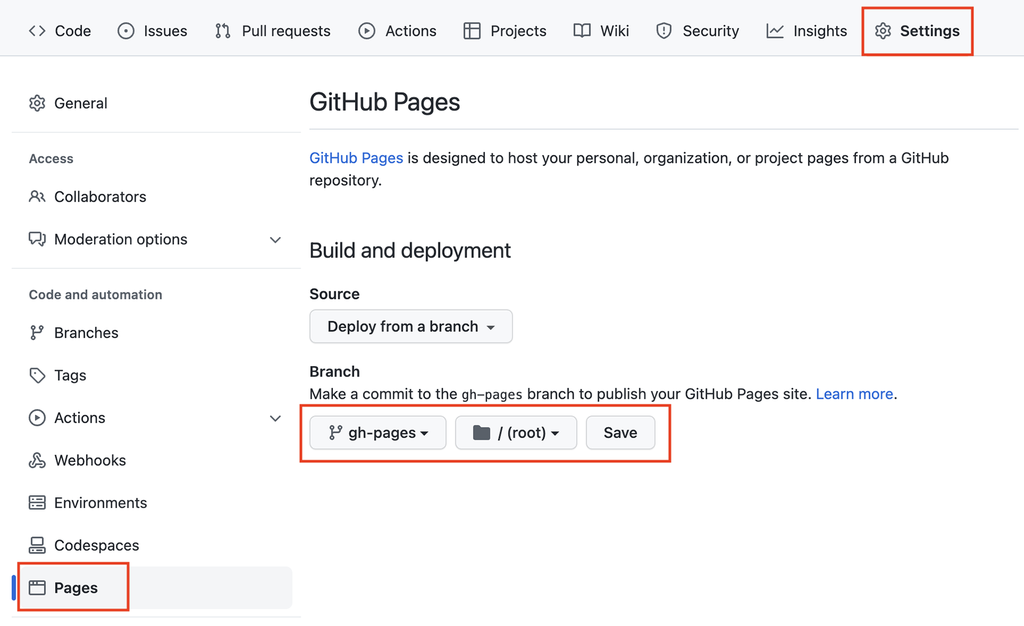Click the Issues icon in the top navigation
This screenshot has width=1024, height=626.
(x=126, y=30)
